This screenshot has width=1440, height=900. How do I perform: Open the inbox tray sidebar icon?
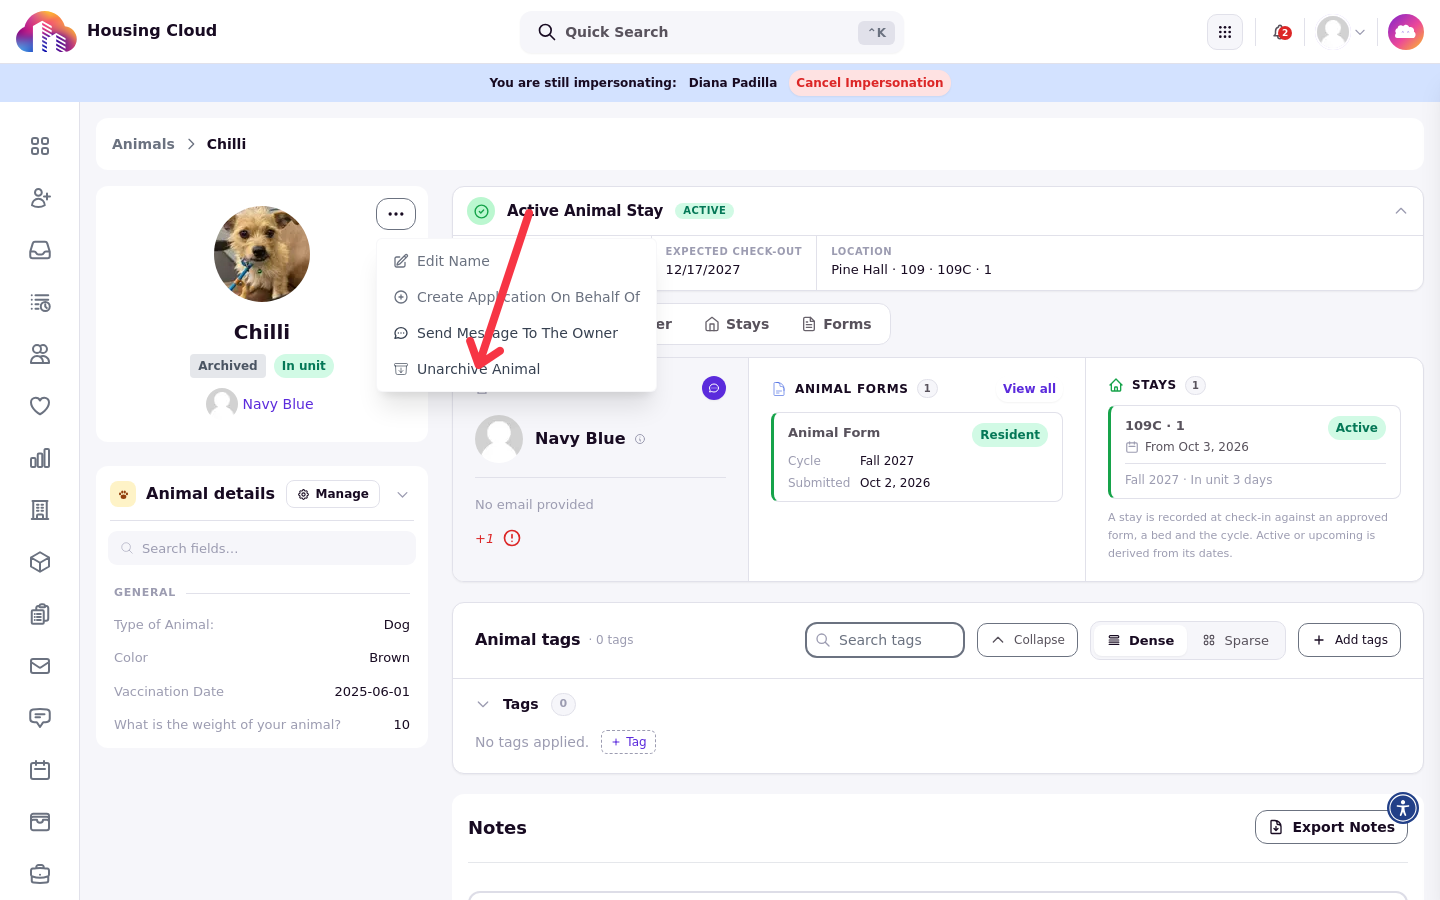[x=40, y=250]
